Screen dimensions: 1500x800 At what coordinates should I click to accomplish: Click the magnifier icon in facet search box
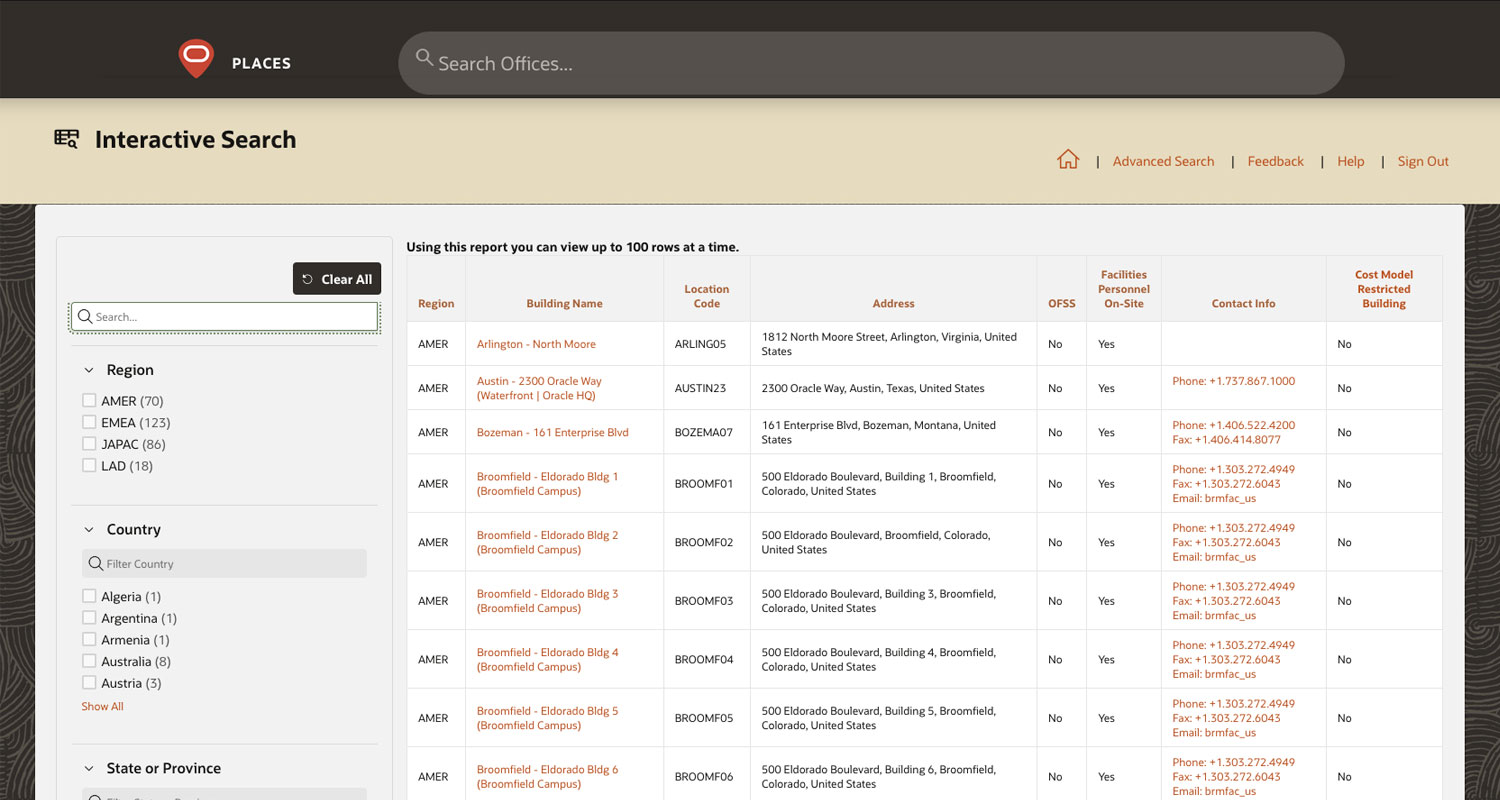click(x=85, y=317)
